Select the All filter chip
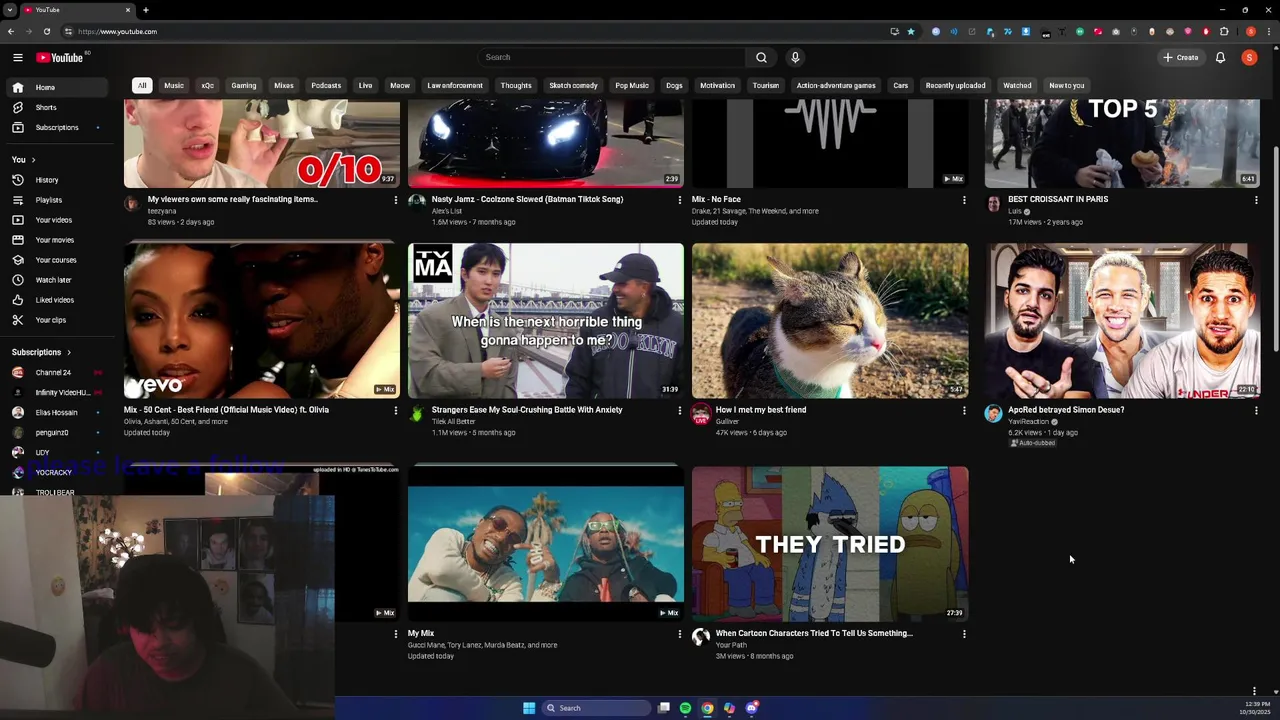This screenshot has width=1280, height=720. pyautogui.click(x=142, y=85)
